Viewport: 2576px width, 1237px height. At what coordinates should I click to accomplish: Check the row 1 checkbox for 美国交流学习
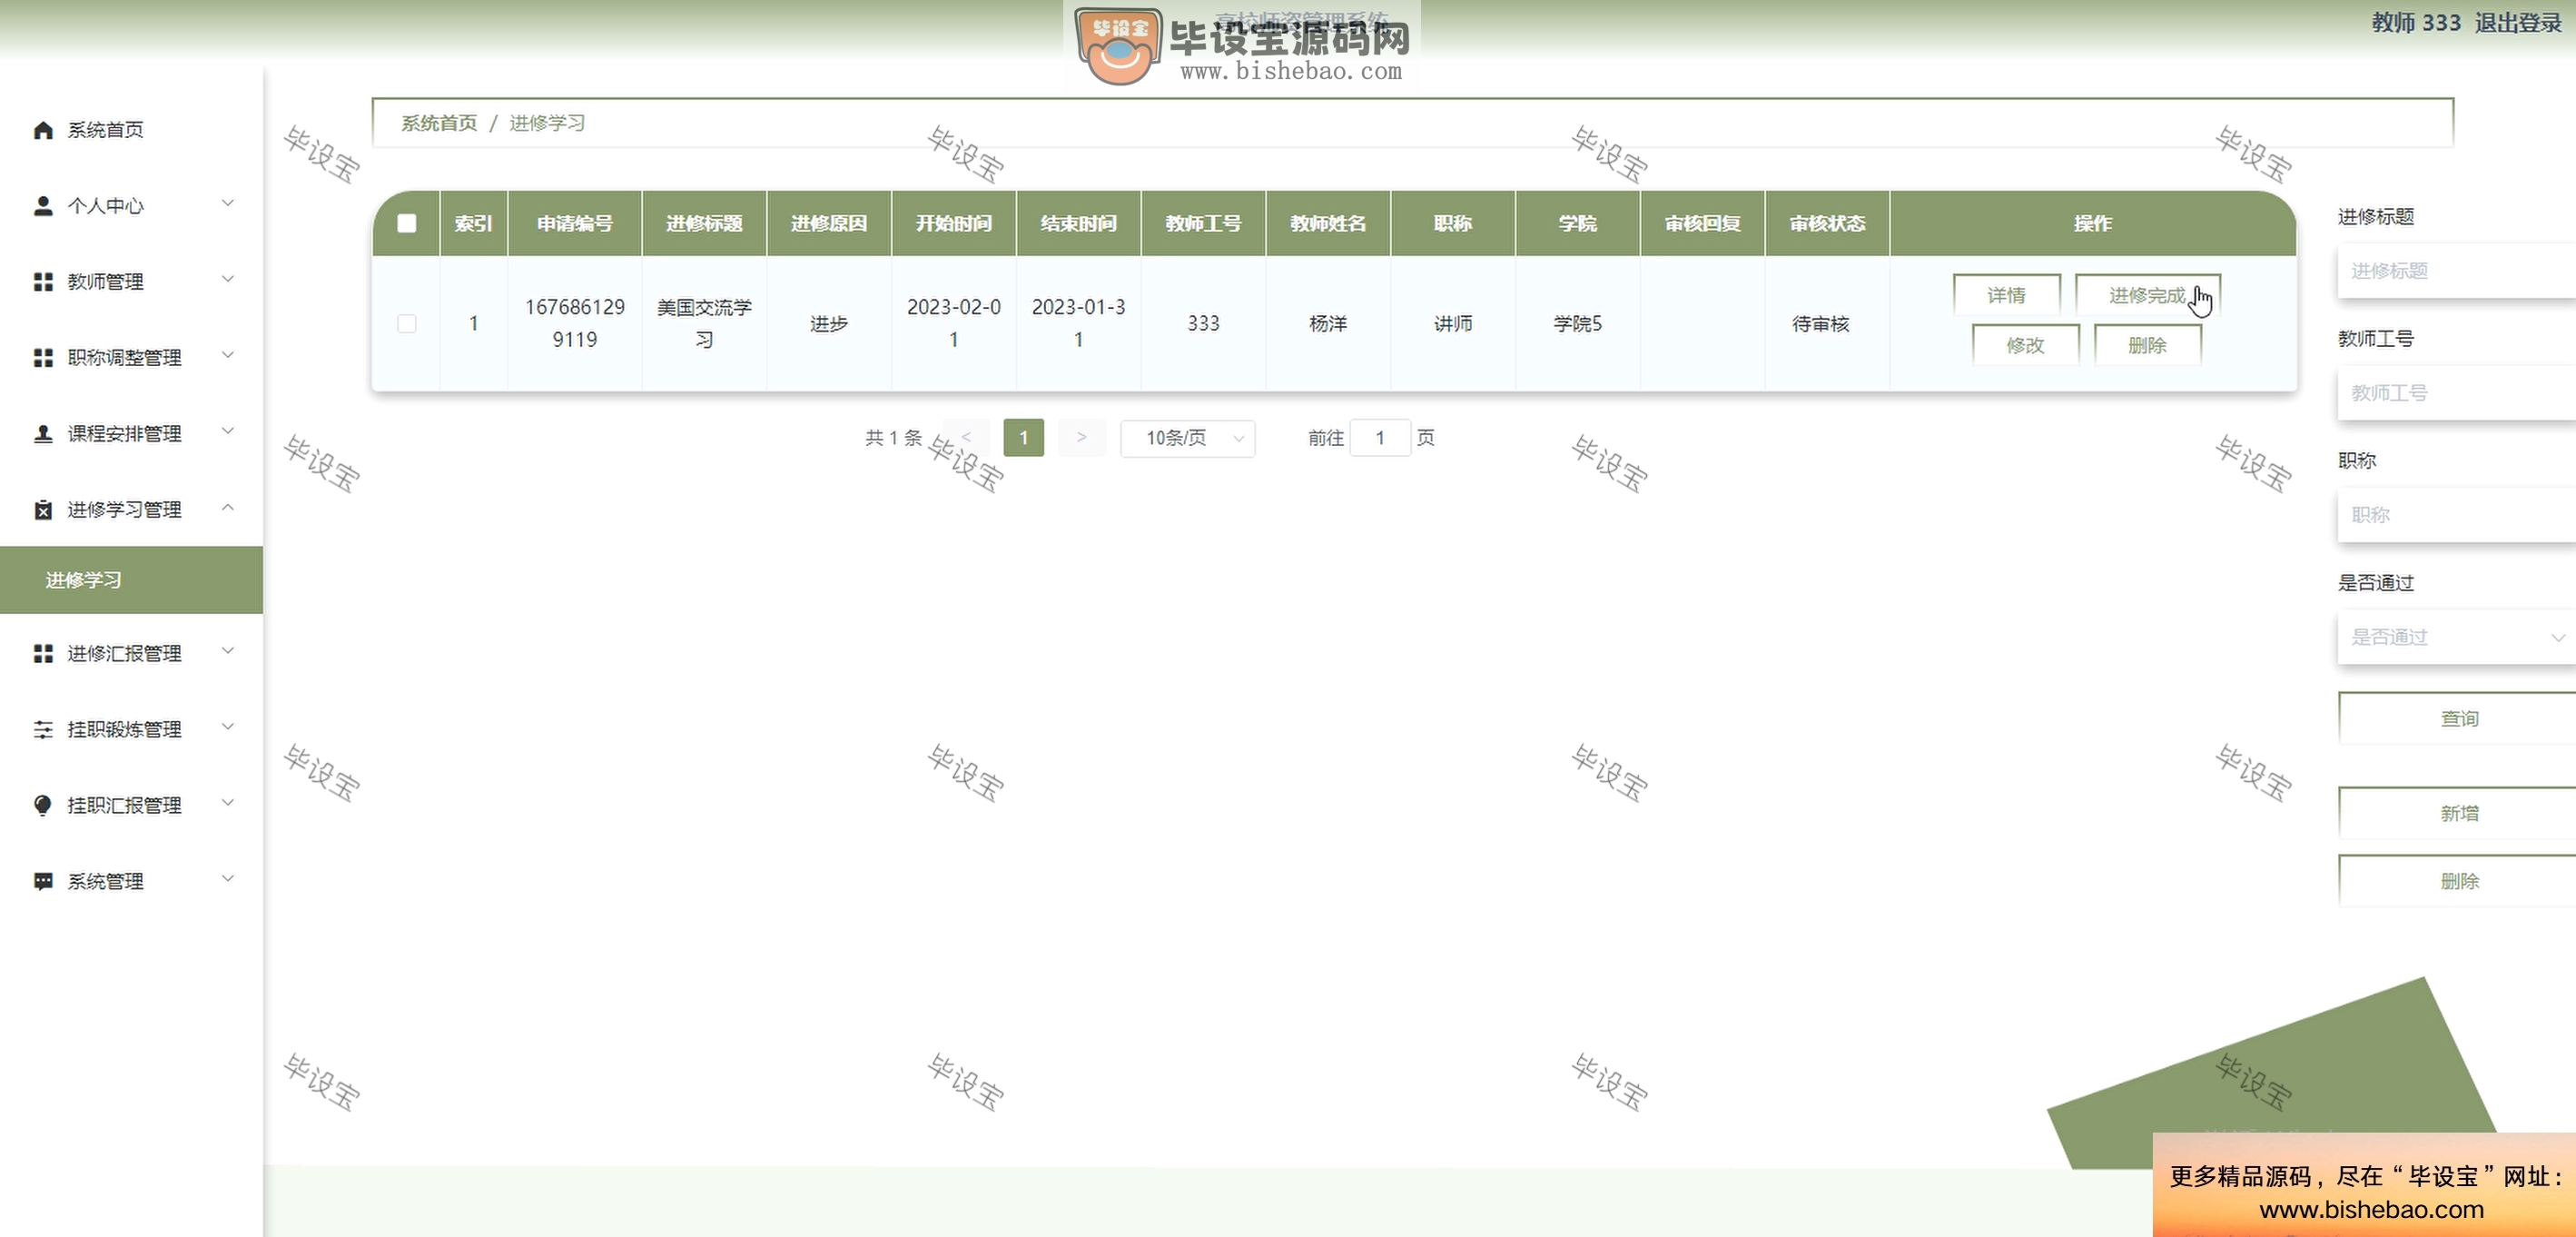(407, 324)
